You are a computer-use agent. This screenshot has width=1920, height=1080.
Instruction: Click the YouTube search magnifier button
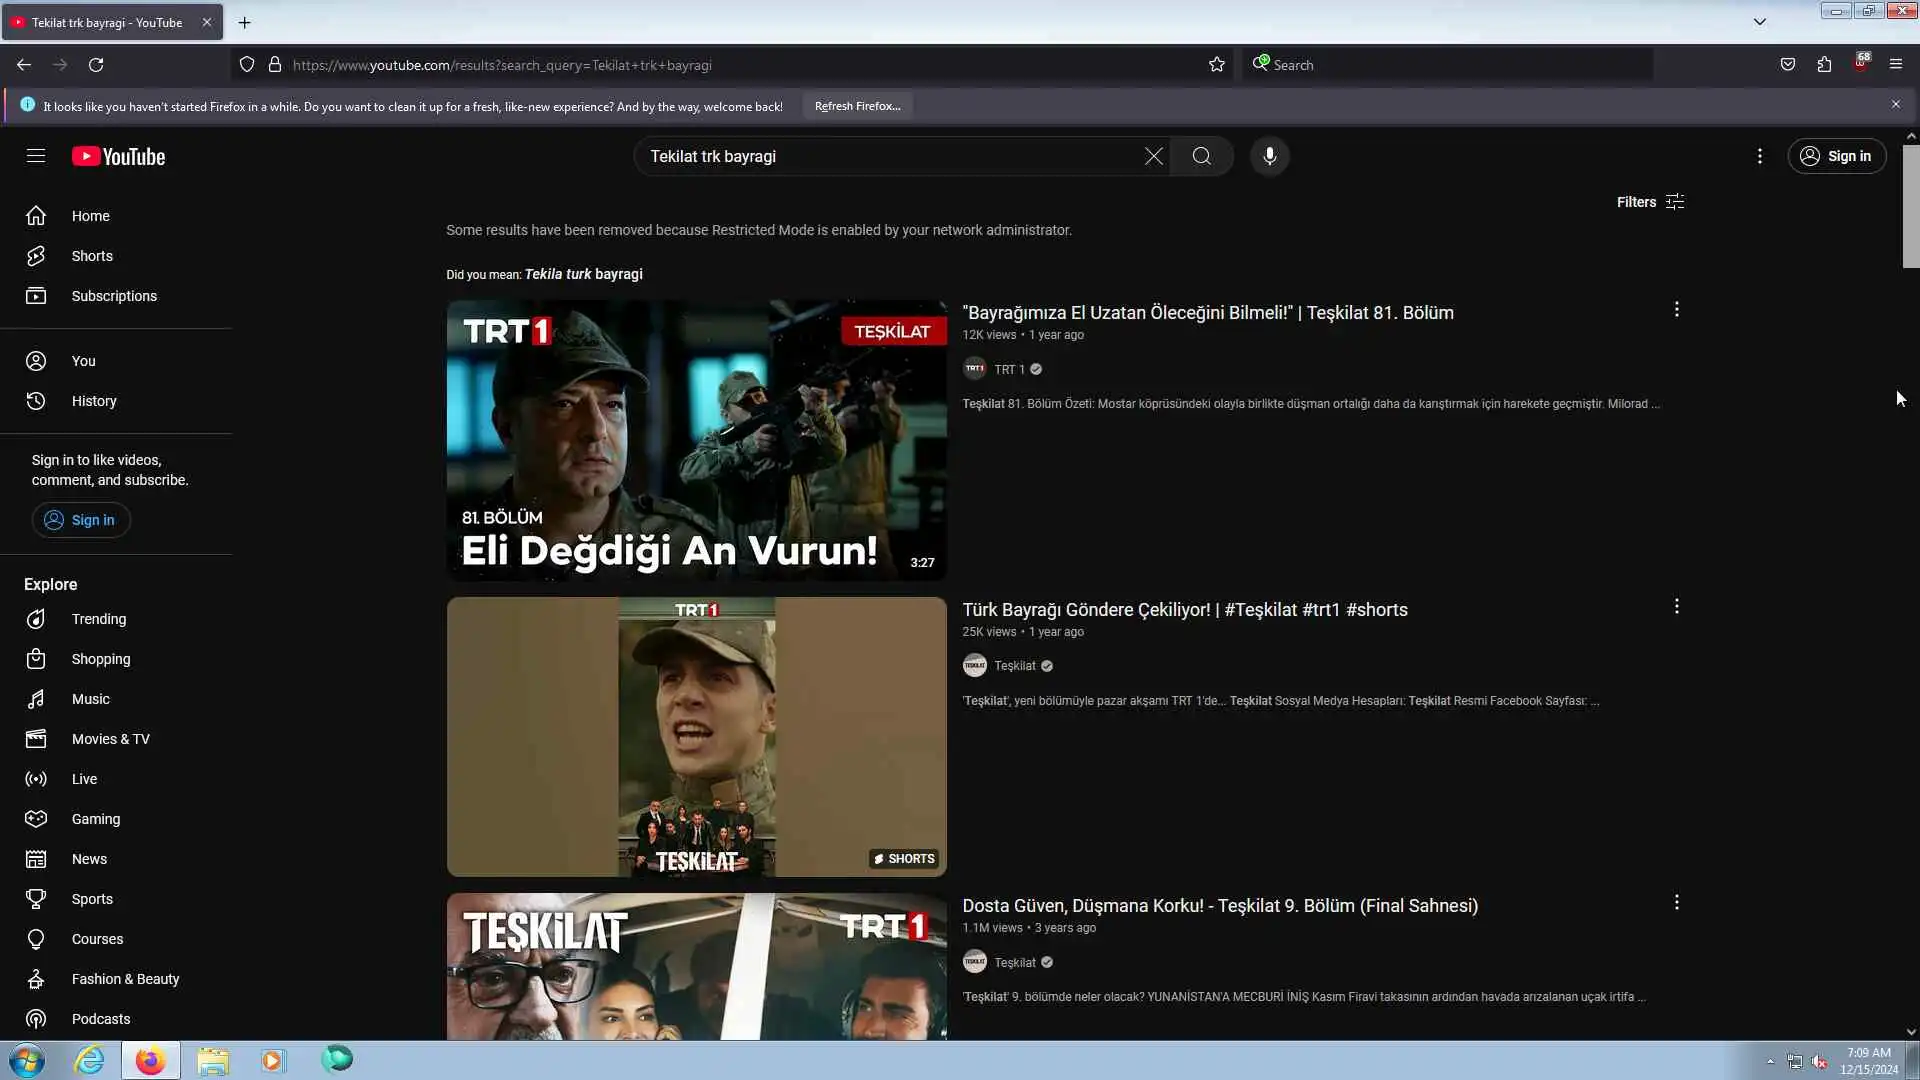[1201, 156]
